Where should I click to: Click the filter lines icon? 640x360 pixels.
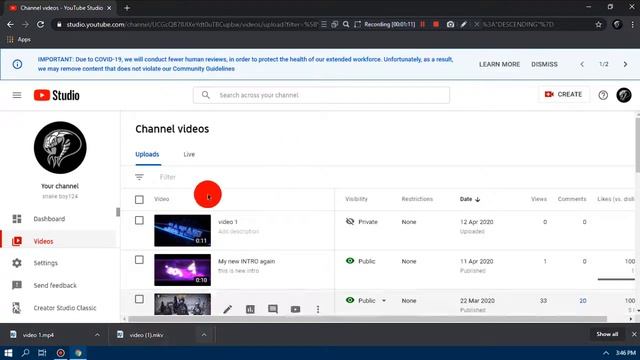(x=139, y=177)
